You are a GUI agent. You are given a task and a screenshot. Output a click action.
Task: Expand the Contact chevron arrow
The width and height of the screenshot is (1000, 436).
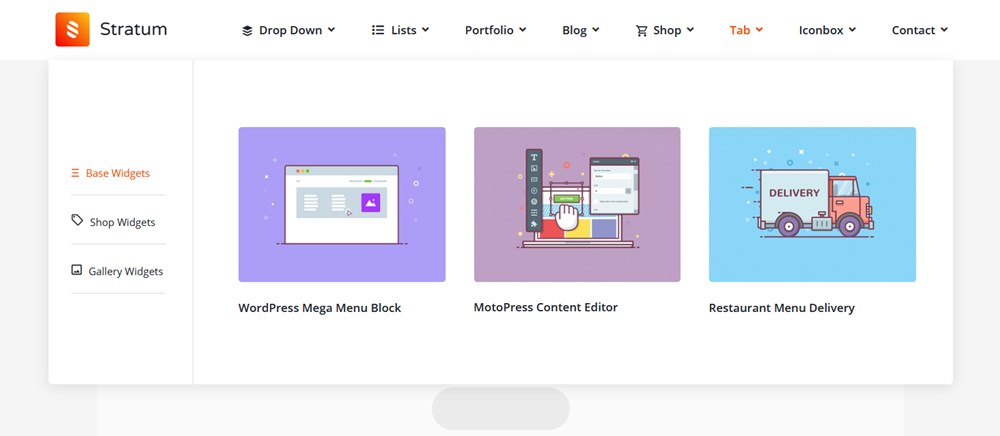(x=944, y=29)
